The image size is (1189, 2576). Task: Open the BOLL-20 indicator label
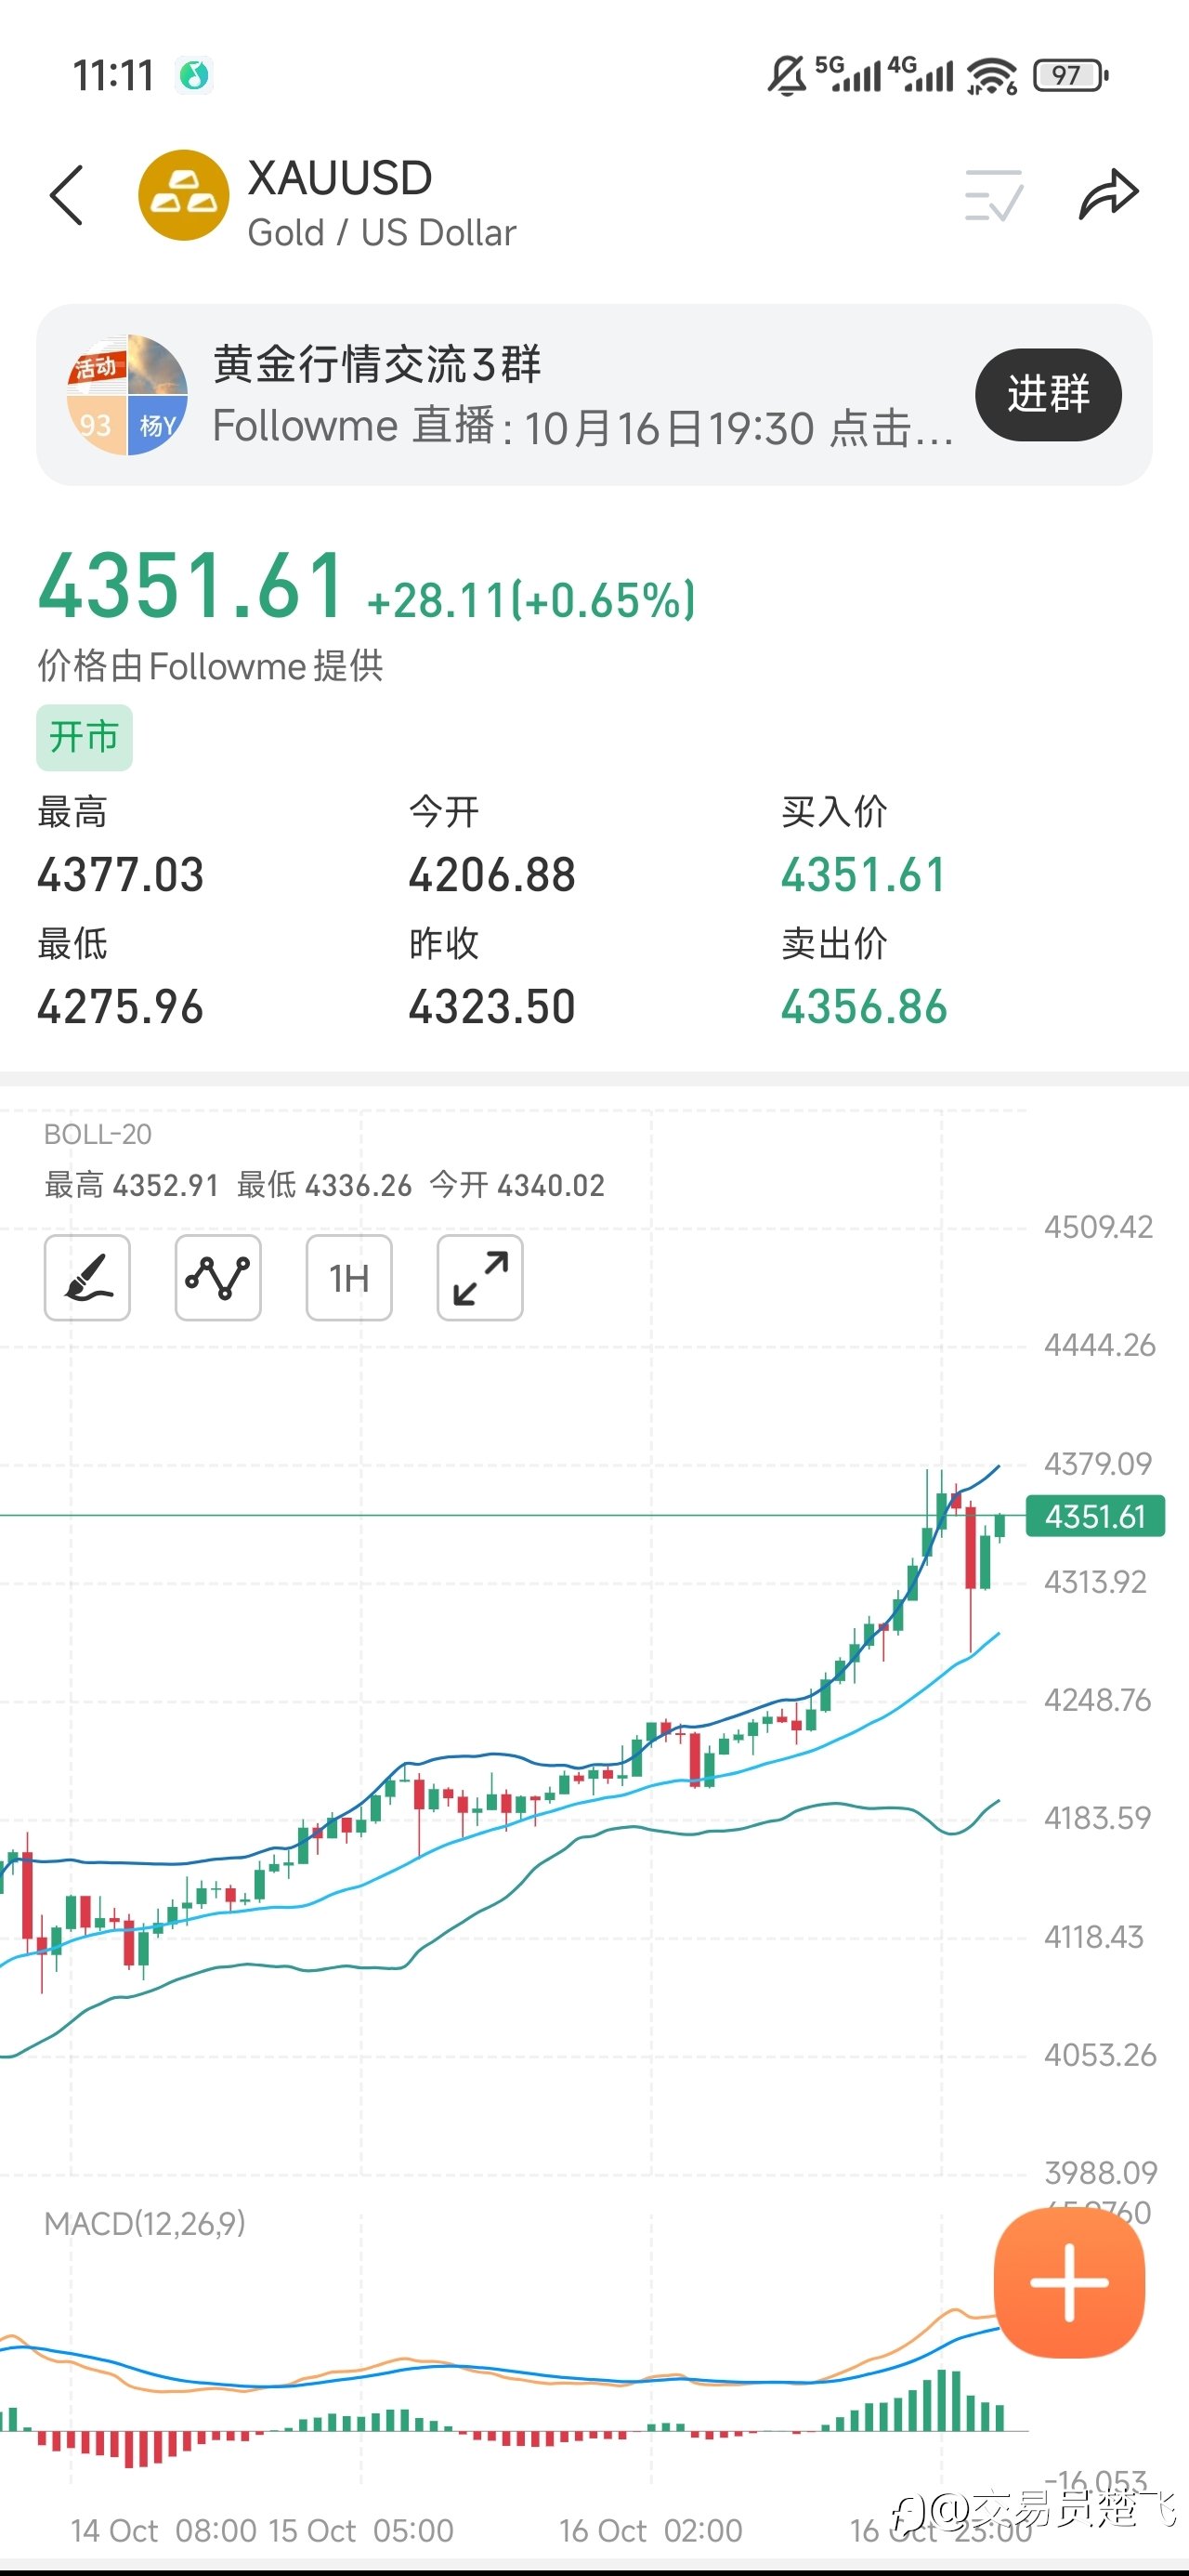pos(98,1134)
